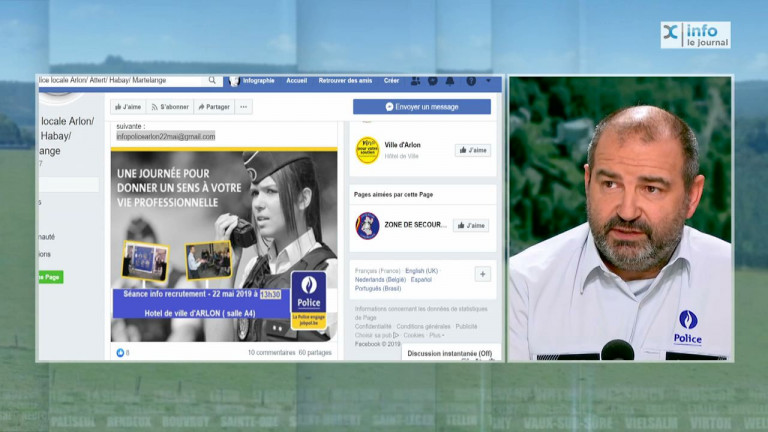768x432 pixels.
Task: Open the recruitment poster image
Action: [x=224, y=246]
